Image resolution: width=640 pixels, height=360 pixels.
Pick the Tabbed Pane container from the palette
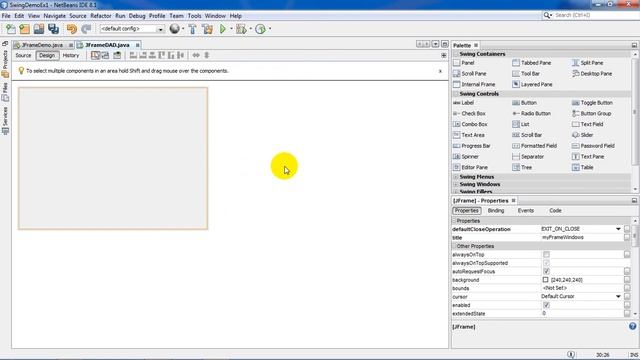pyautogui.click(x=532, y=63)
